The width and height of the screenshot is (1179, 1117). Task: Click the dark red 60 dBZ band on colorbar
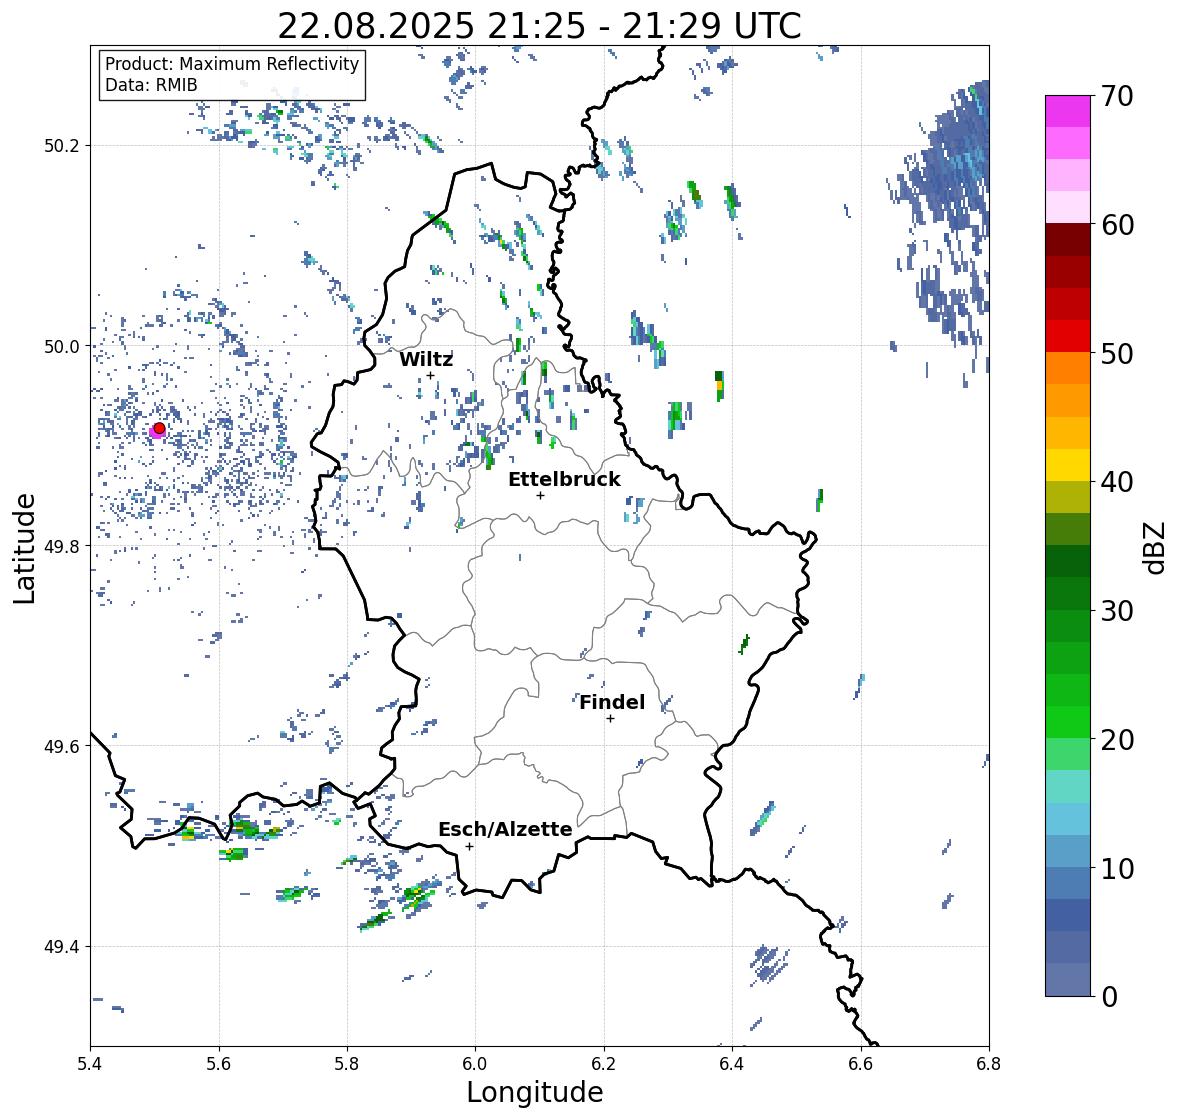tap(1068, 240)
